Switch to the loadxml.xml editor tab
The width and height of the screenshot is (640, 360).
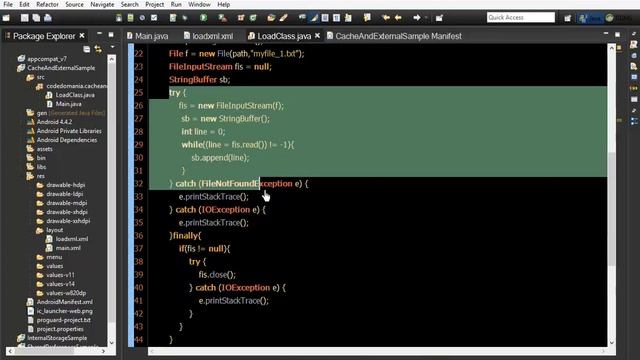[x=209, y=36]
